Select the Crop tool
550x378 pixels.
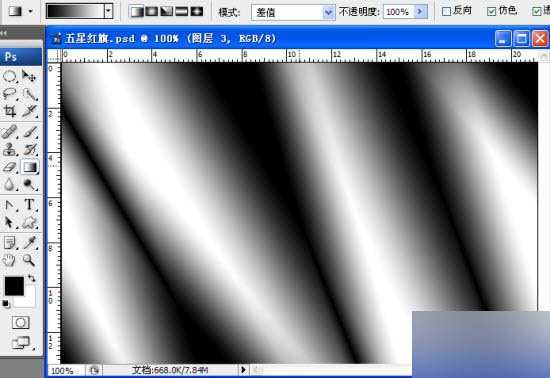tap(9, 111)
